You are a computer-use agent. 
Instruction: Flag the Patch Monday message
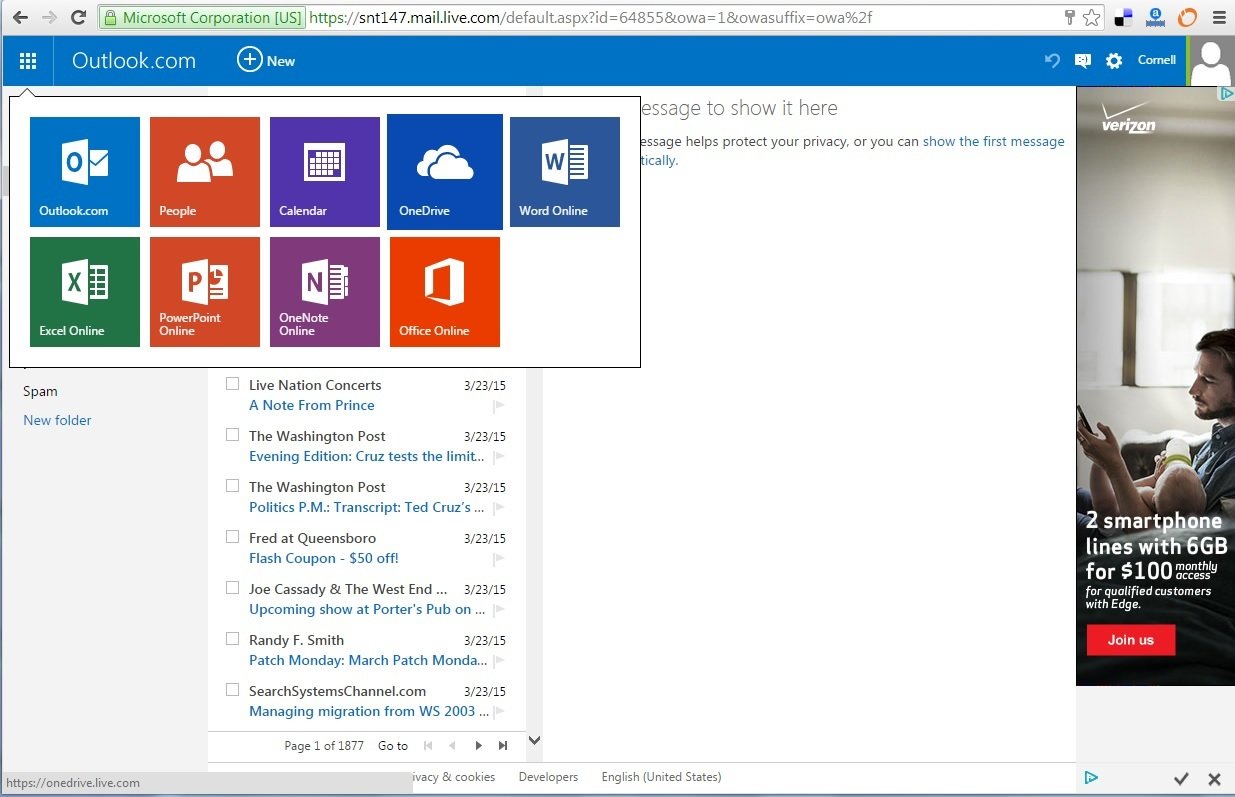(498, 661)
